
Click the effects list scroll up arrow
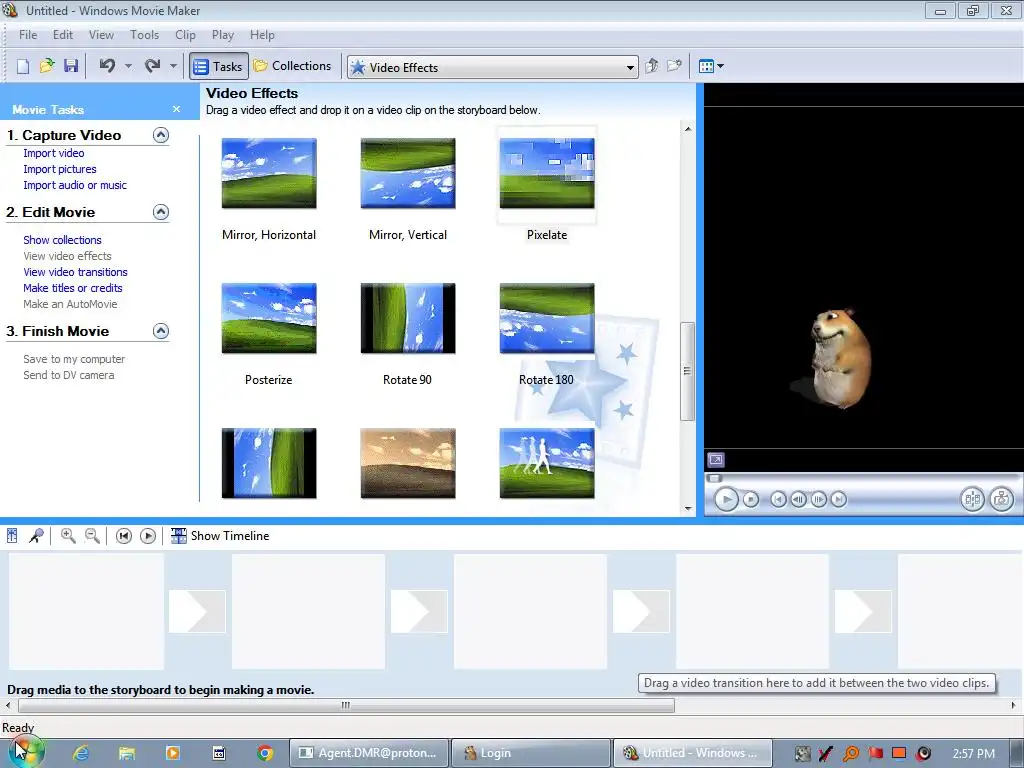tap(688, 129)
